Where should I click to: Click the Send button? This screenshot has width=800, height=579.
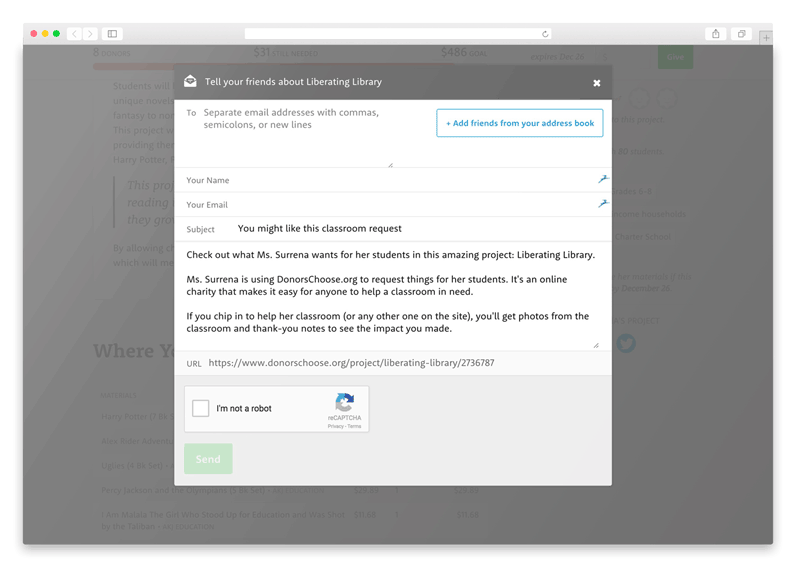208,459
